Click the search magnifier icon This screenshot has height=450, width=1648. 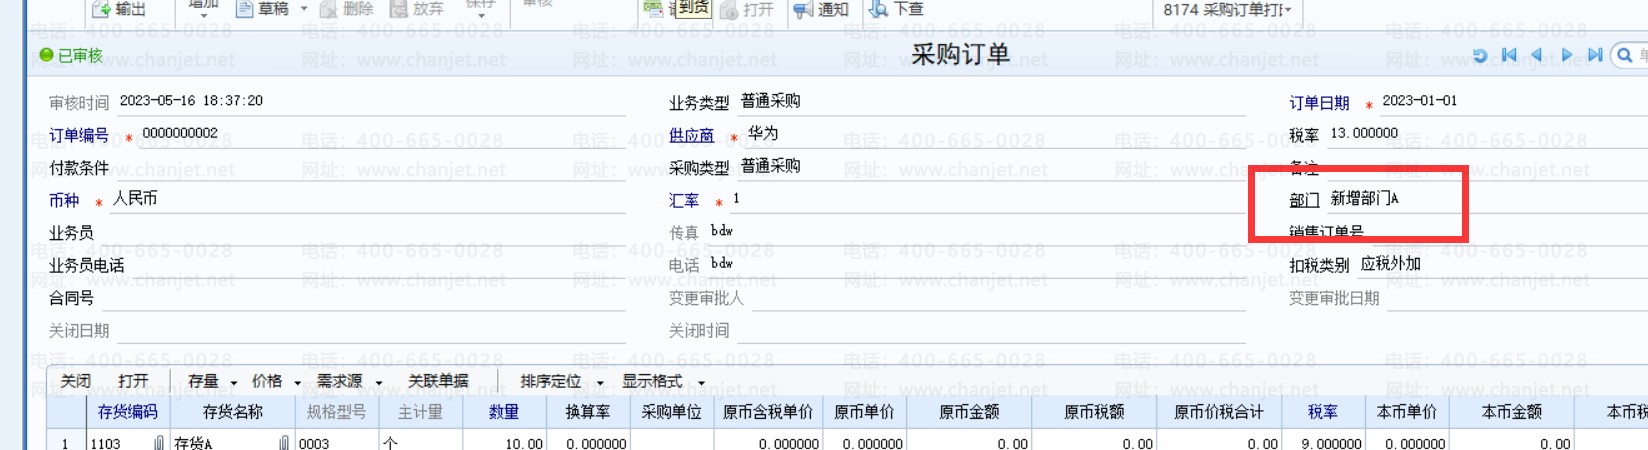pyautogui.click(x=1625, y=55)
